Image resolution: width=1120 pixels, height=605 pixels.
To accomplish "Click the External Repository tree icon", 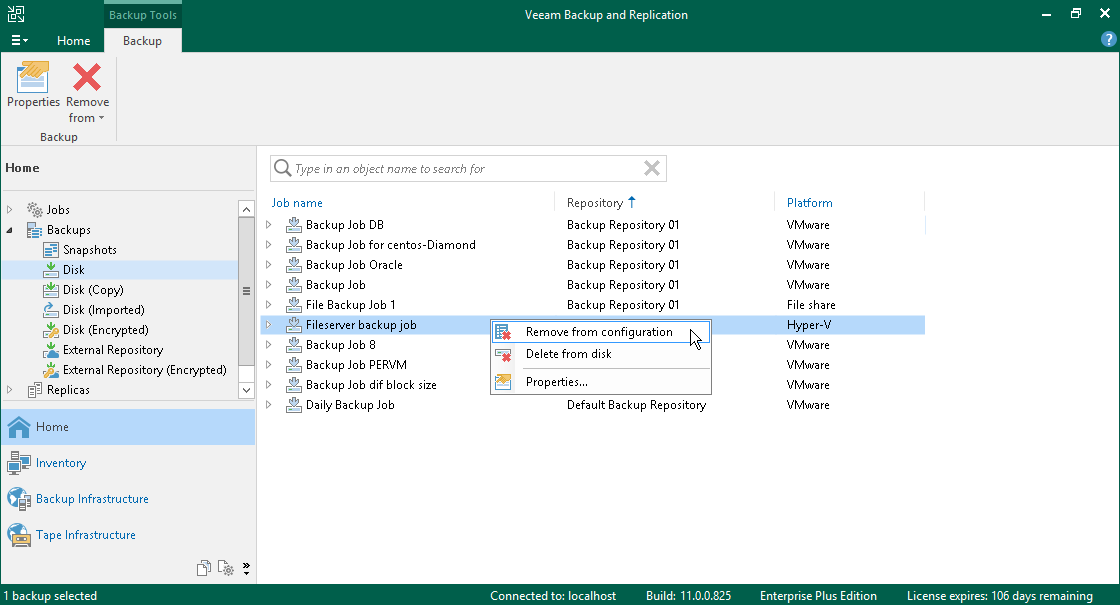I will [x=51, y=350].
